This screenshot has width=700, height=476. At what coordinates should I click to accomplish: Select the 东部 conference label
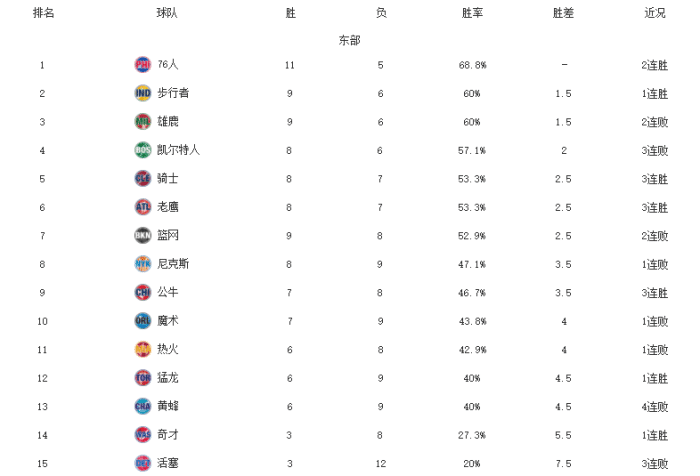[x=349, y=41]
